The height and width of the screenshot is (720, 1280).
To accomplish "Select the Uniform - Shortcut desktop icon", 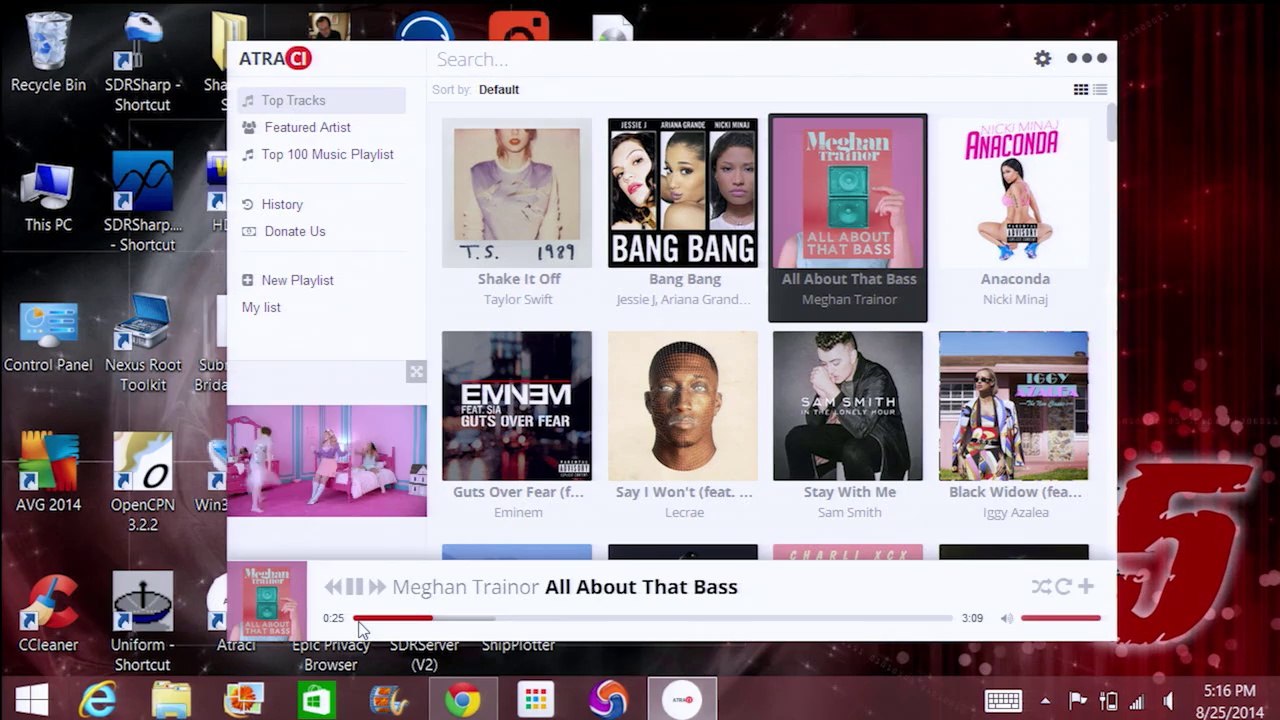I will click(142, 621).
